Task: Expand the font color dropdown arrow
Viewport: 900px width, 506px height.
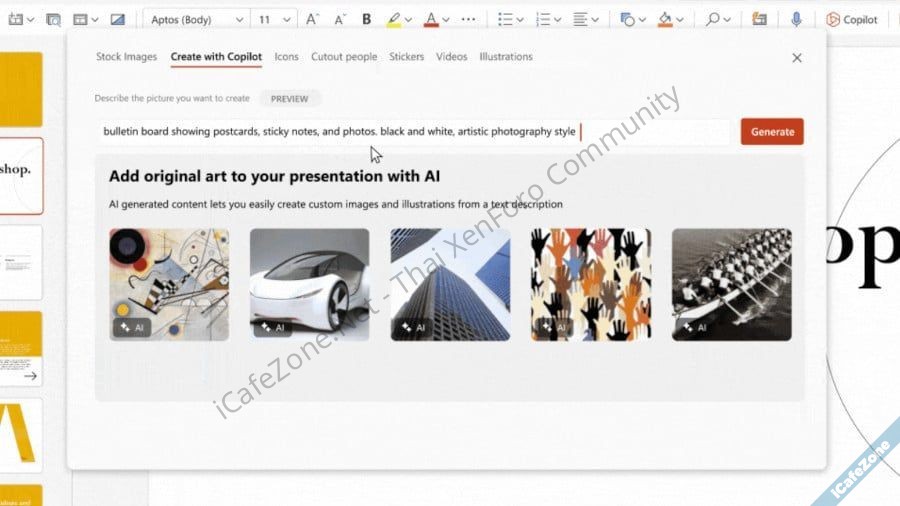Action: pos(445,19)
